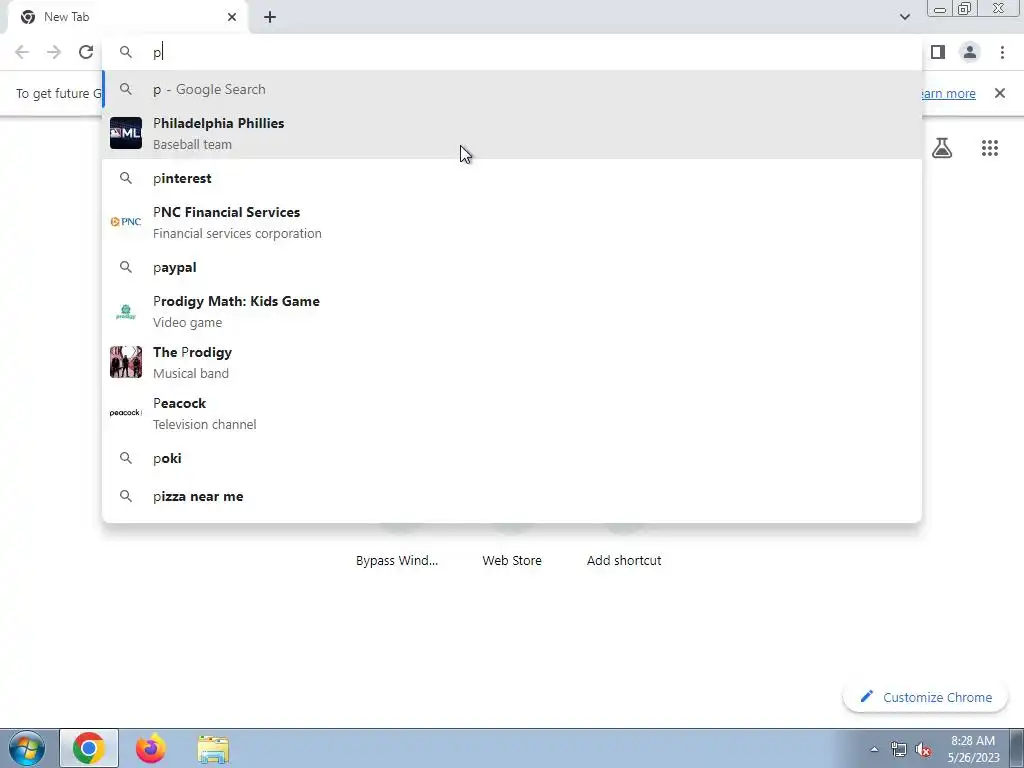Follow the Learn more link

(948, 93)
